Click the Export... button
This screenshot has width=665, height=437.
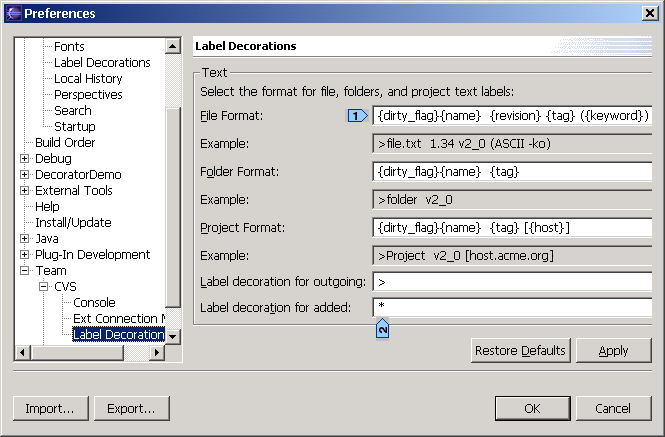pyautogui.click(x=131, y=409)
